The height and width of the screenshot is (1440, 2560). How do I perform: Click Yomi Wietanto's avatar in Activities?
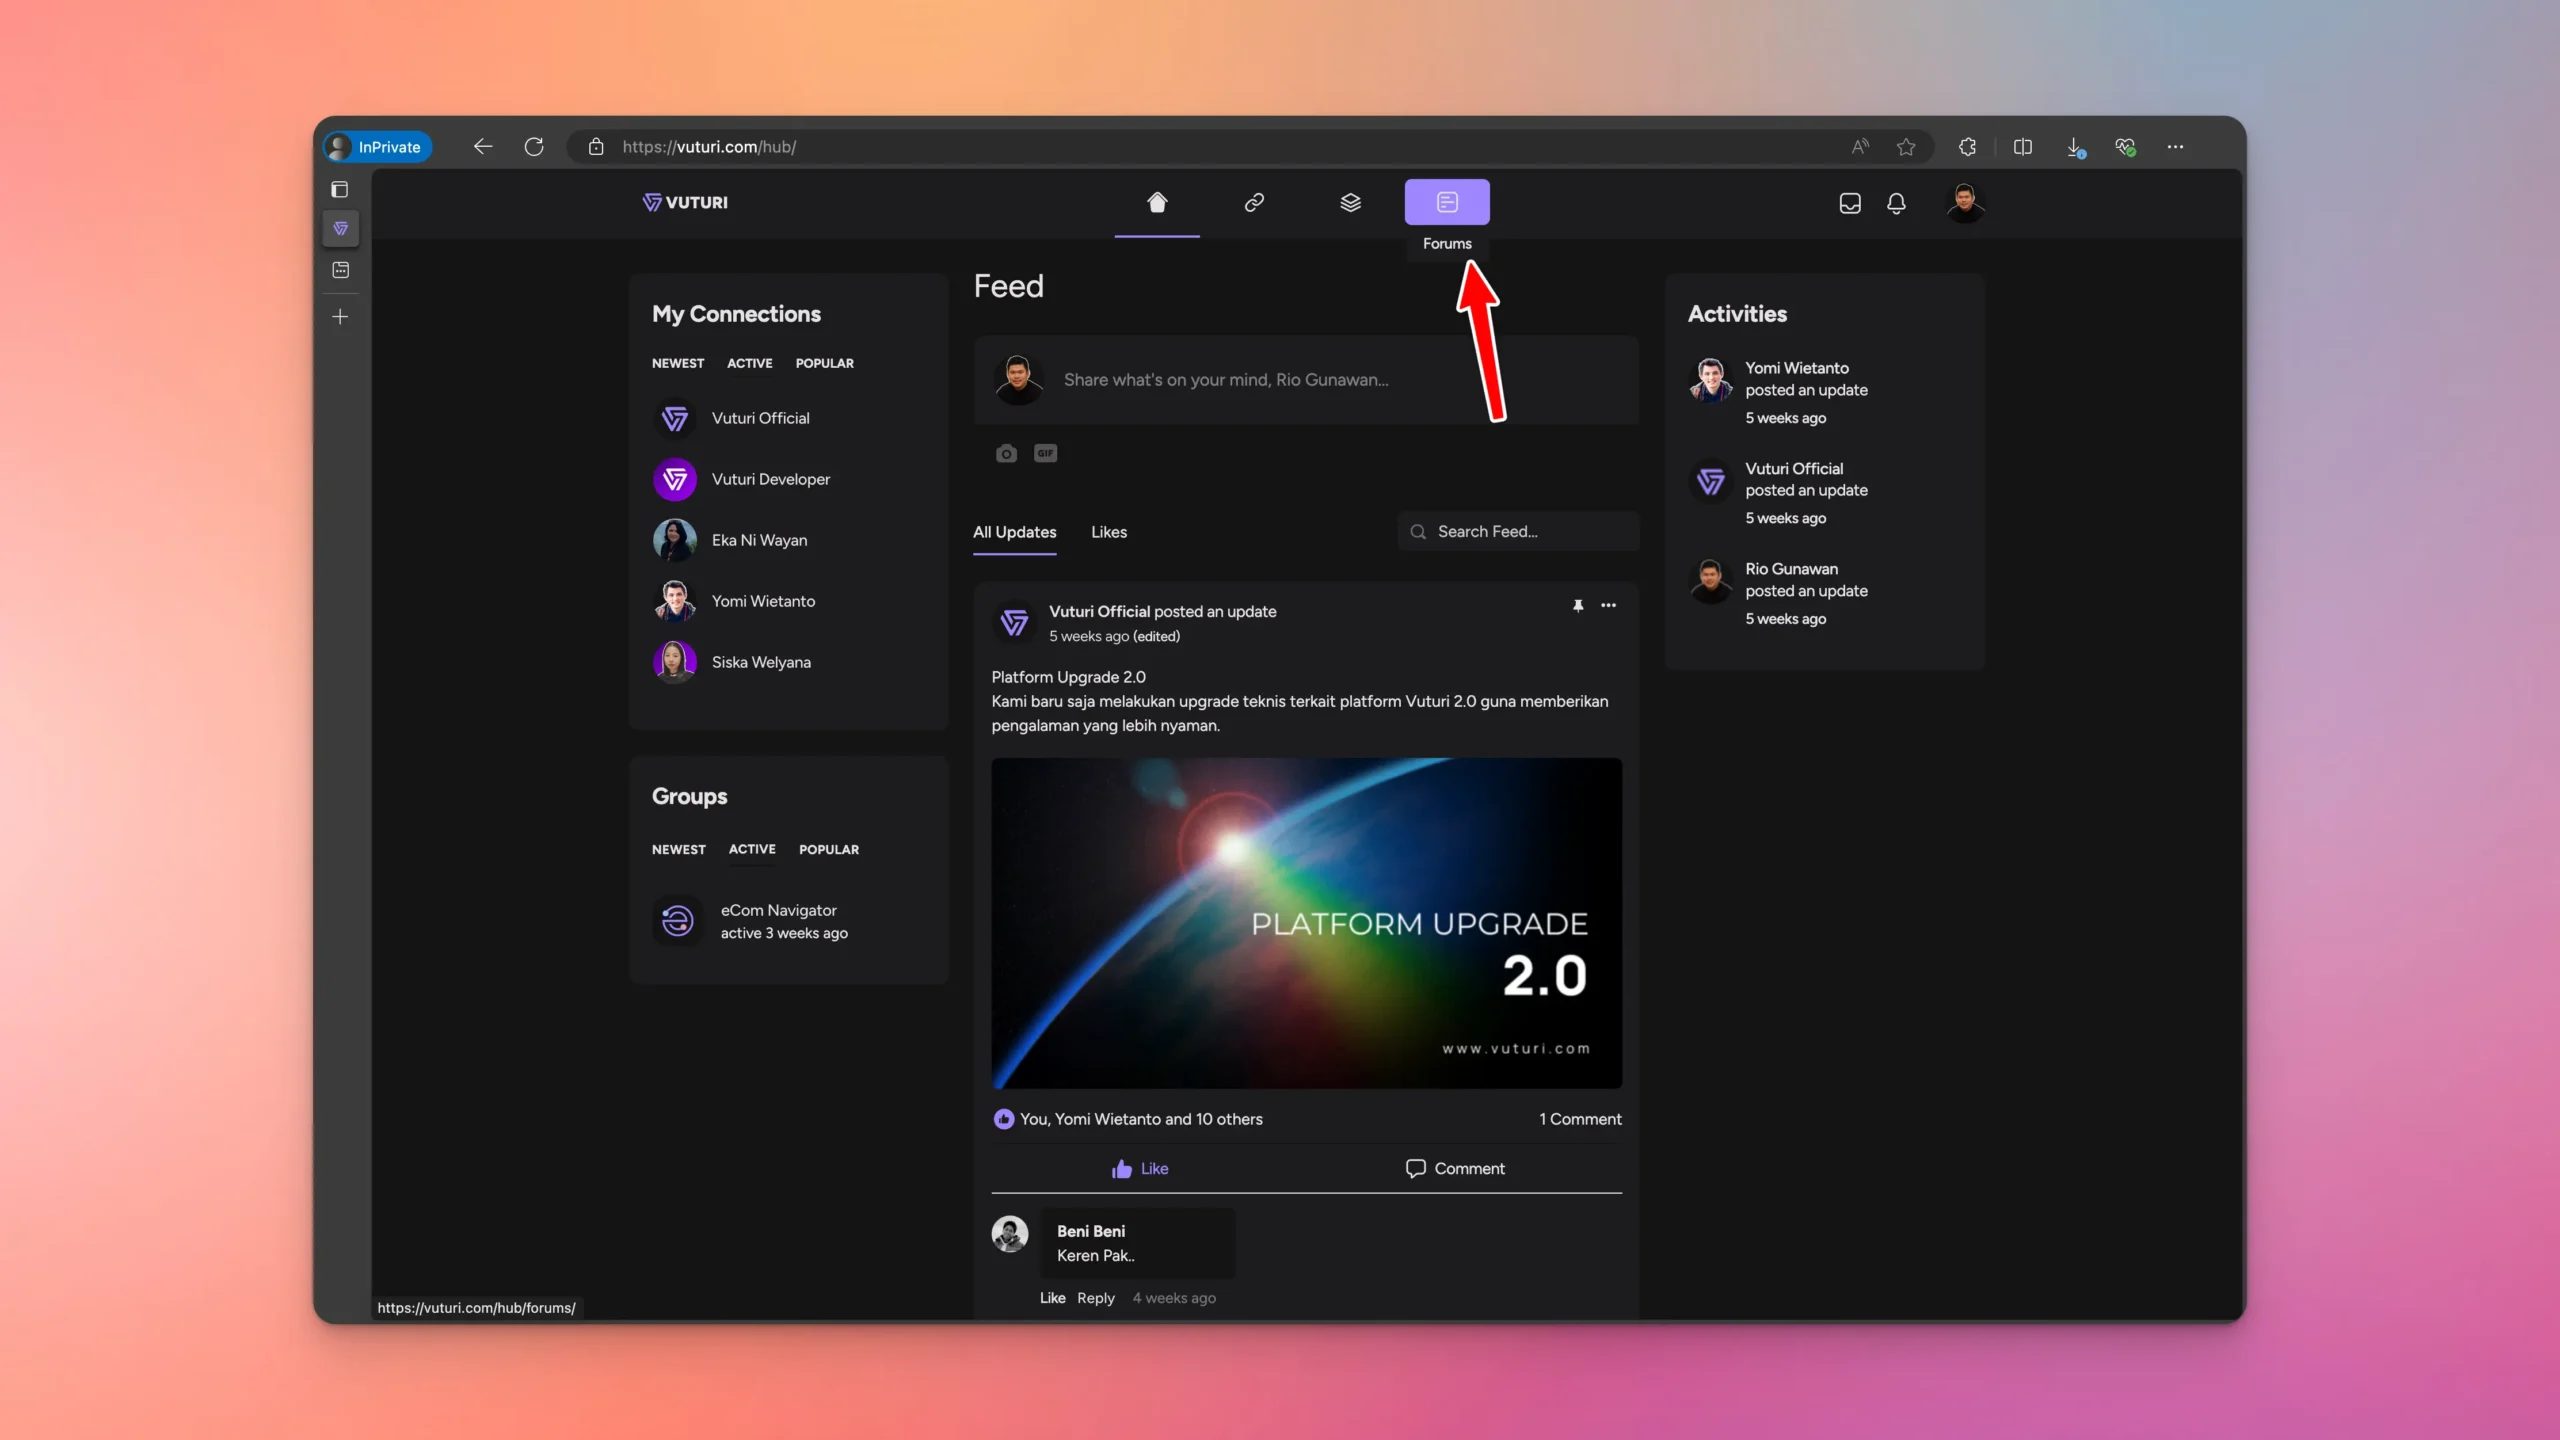pos(1711,380)
